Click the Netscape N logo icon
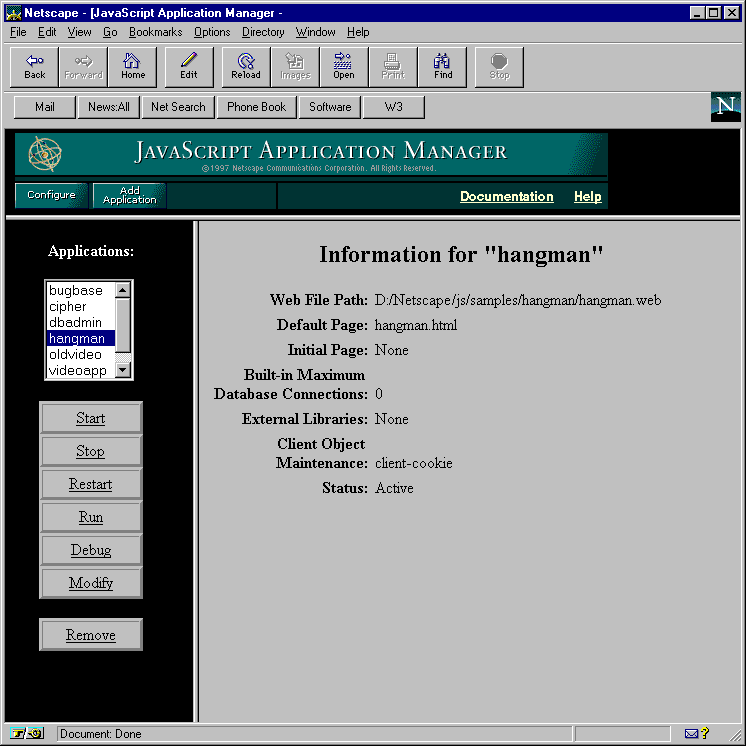746x746 pixels. coord(725,107)
